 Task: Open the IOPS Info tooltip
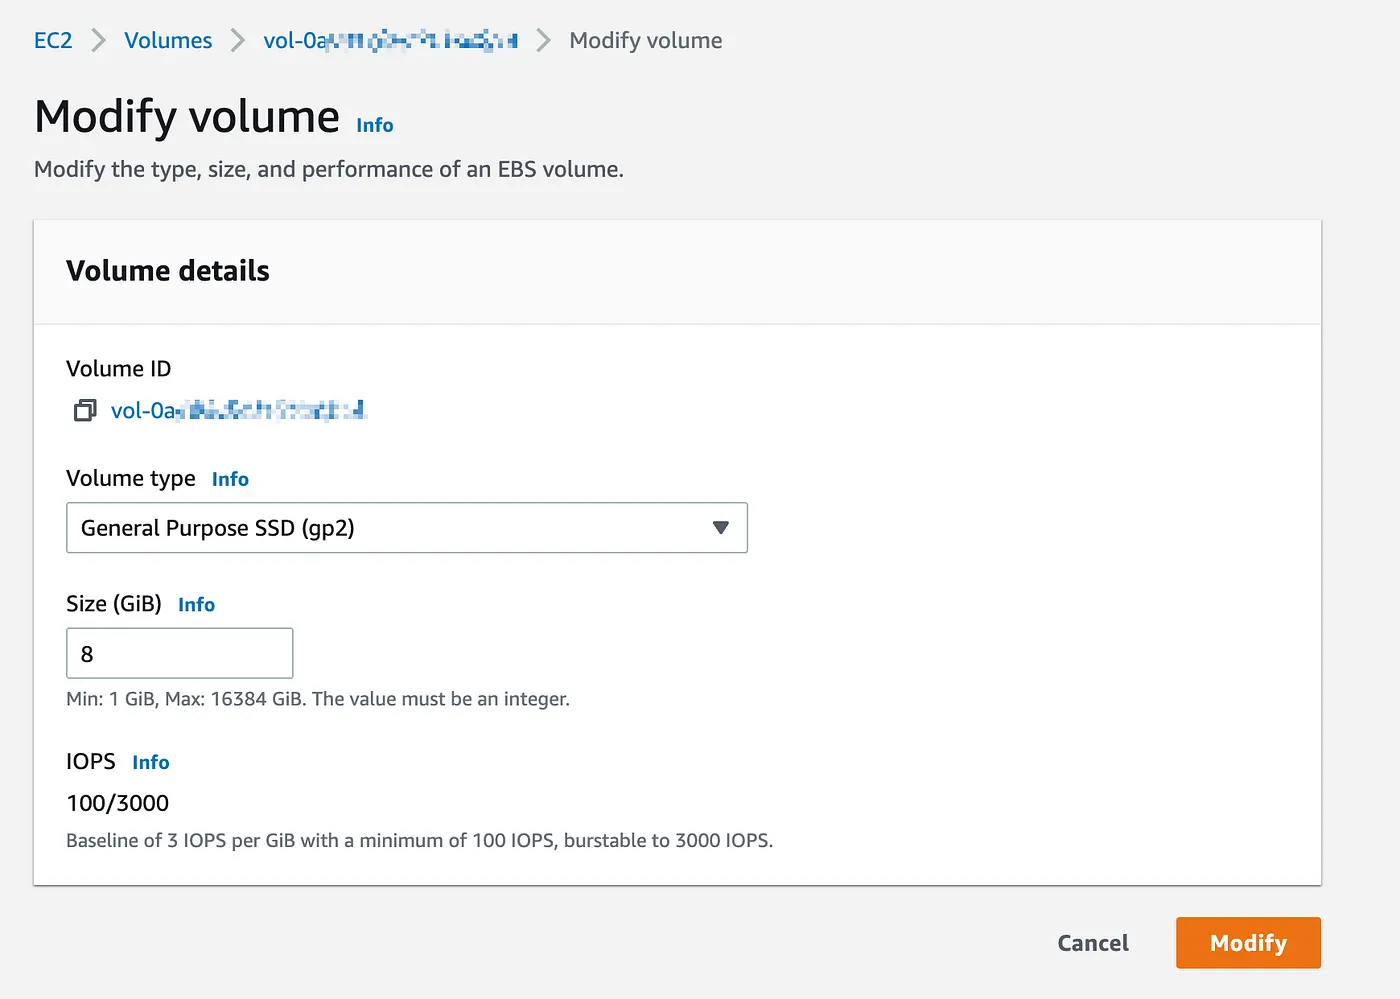click(x=151, y=762)
